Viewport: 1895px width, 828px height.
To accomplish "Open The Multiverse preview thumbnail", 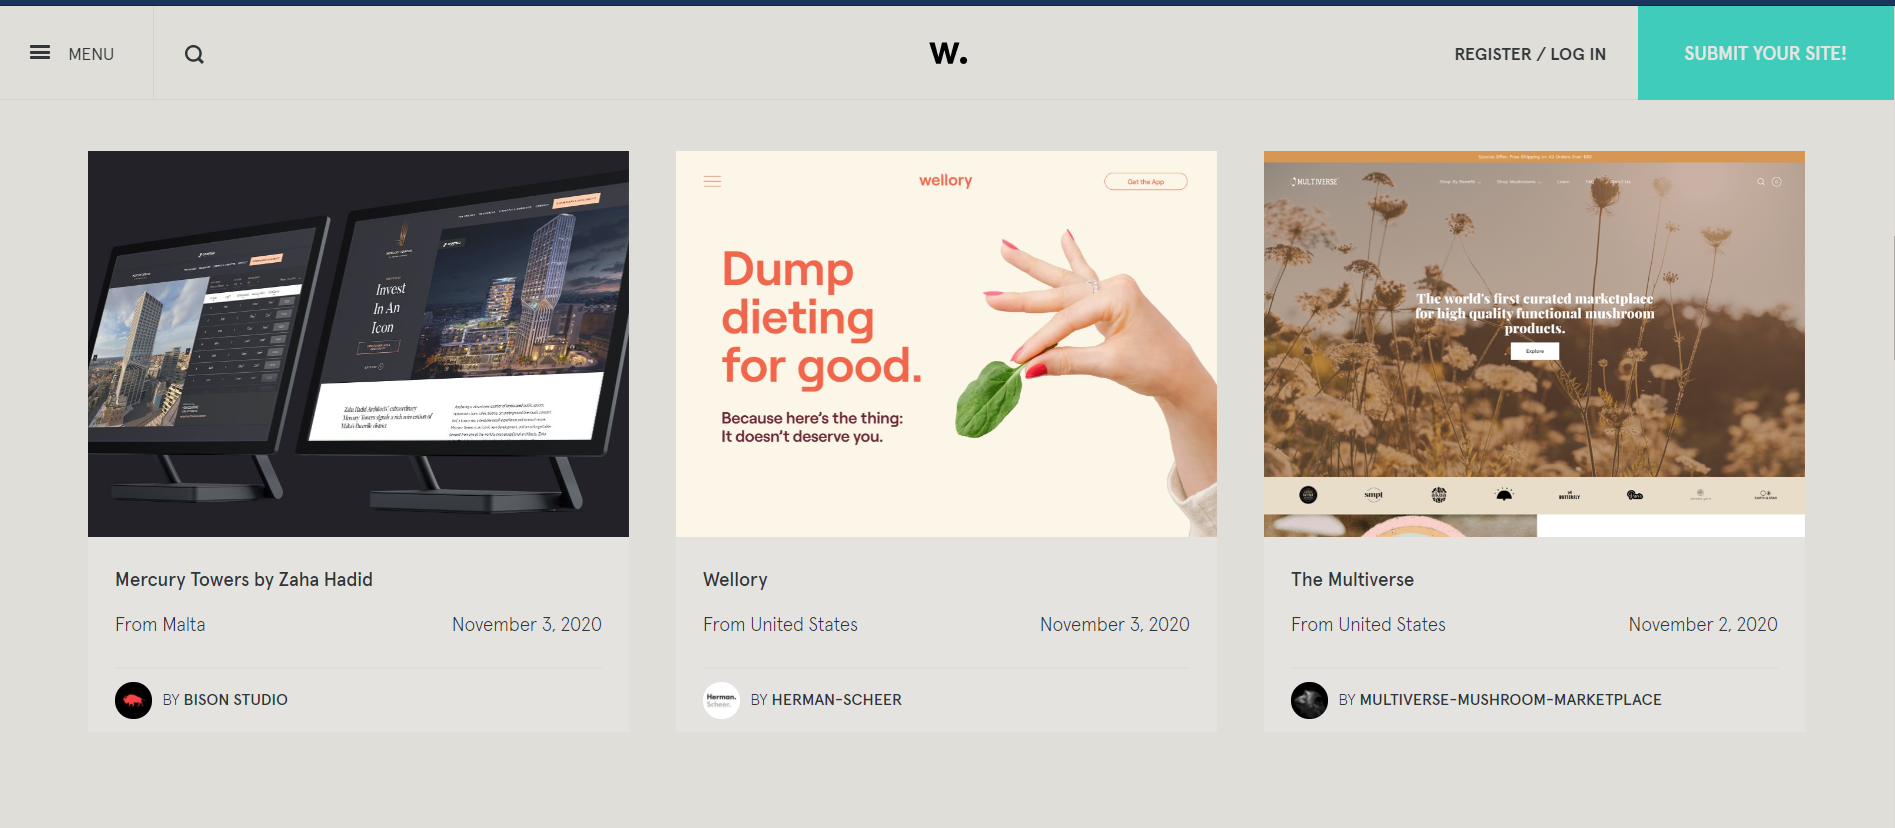I will point(1534,344).
